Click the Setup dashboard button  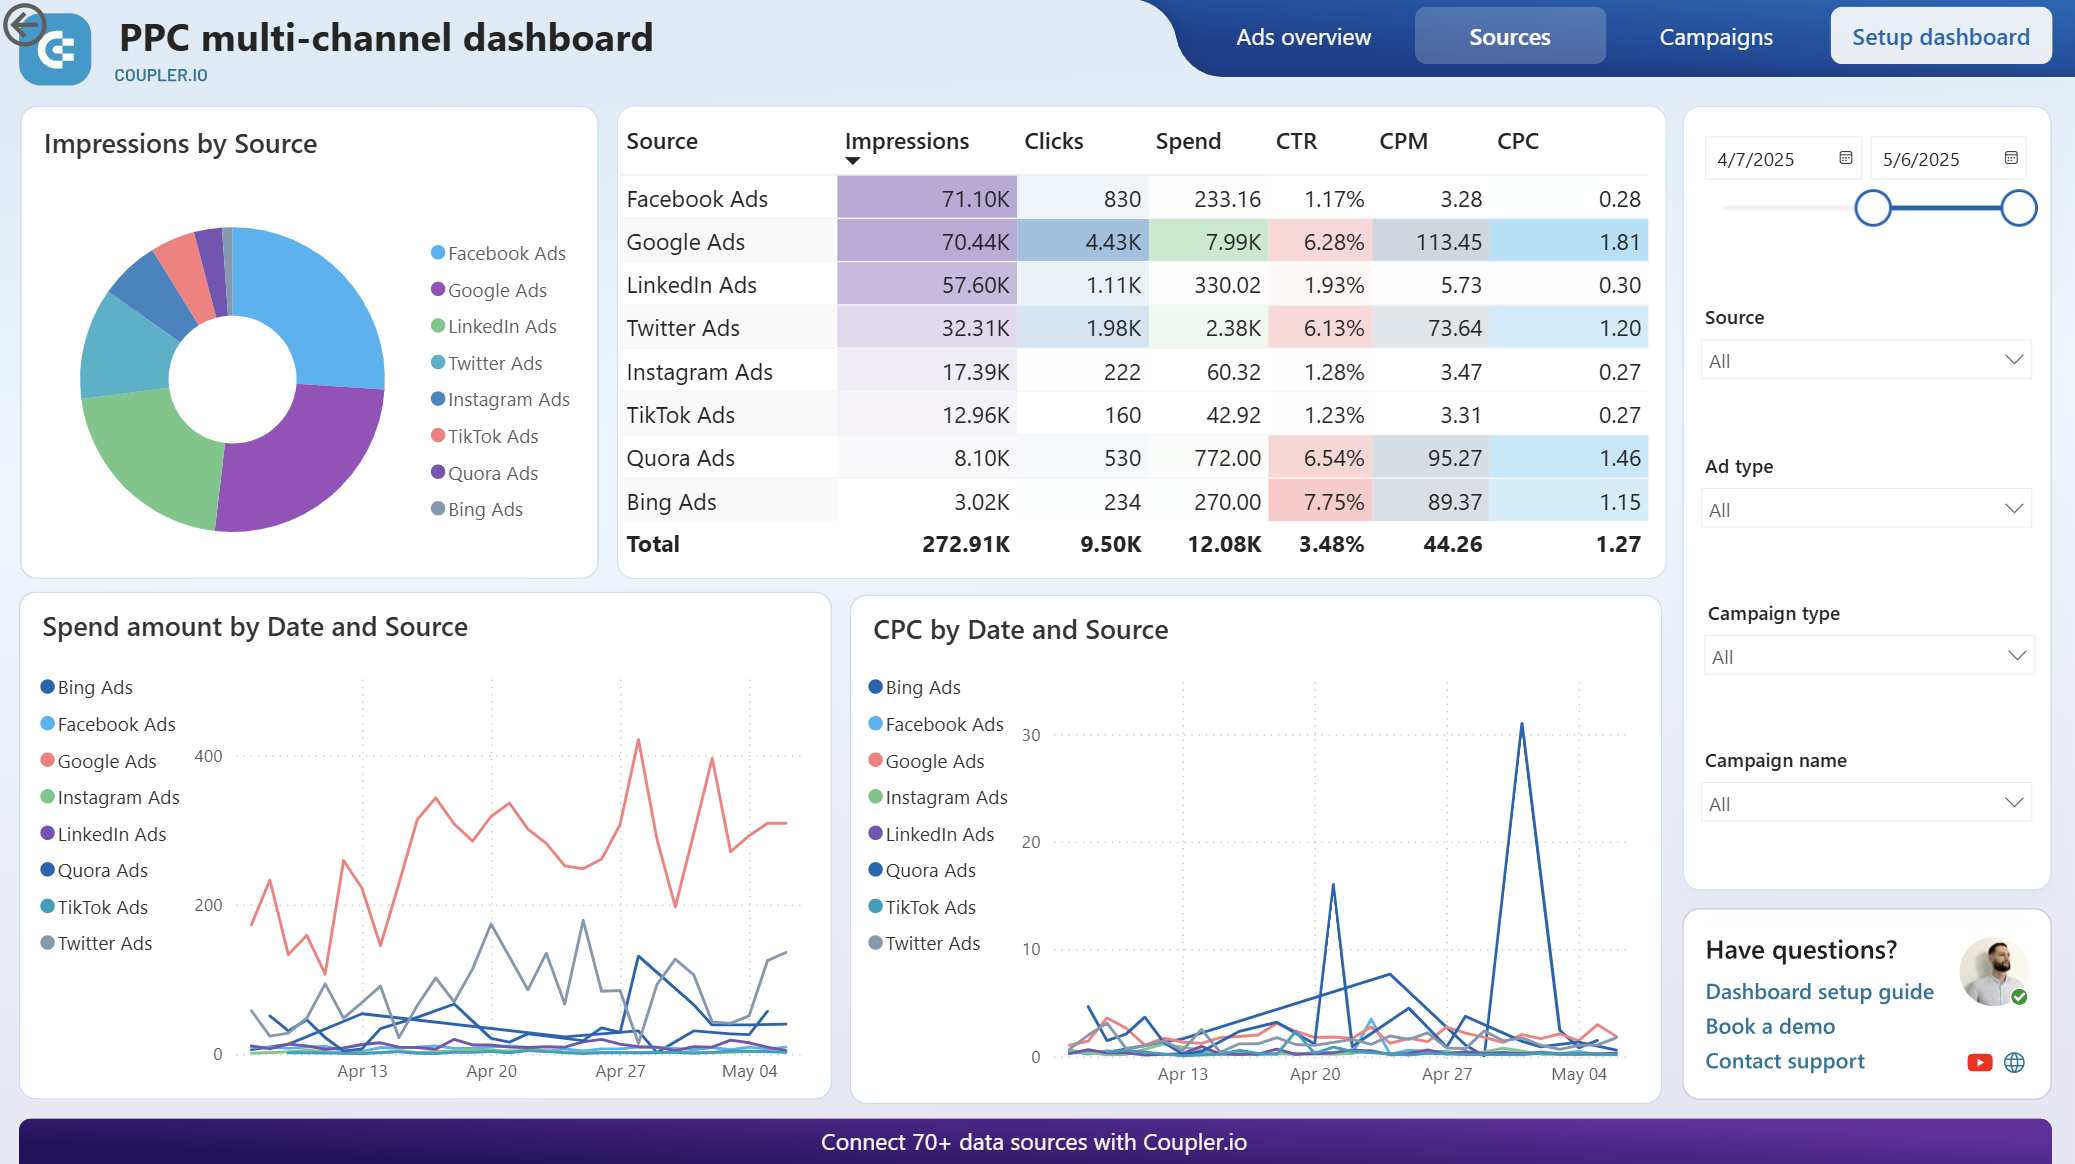click(x=1940, y=36)
